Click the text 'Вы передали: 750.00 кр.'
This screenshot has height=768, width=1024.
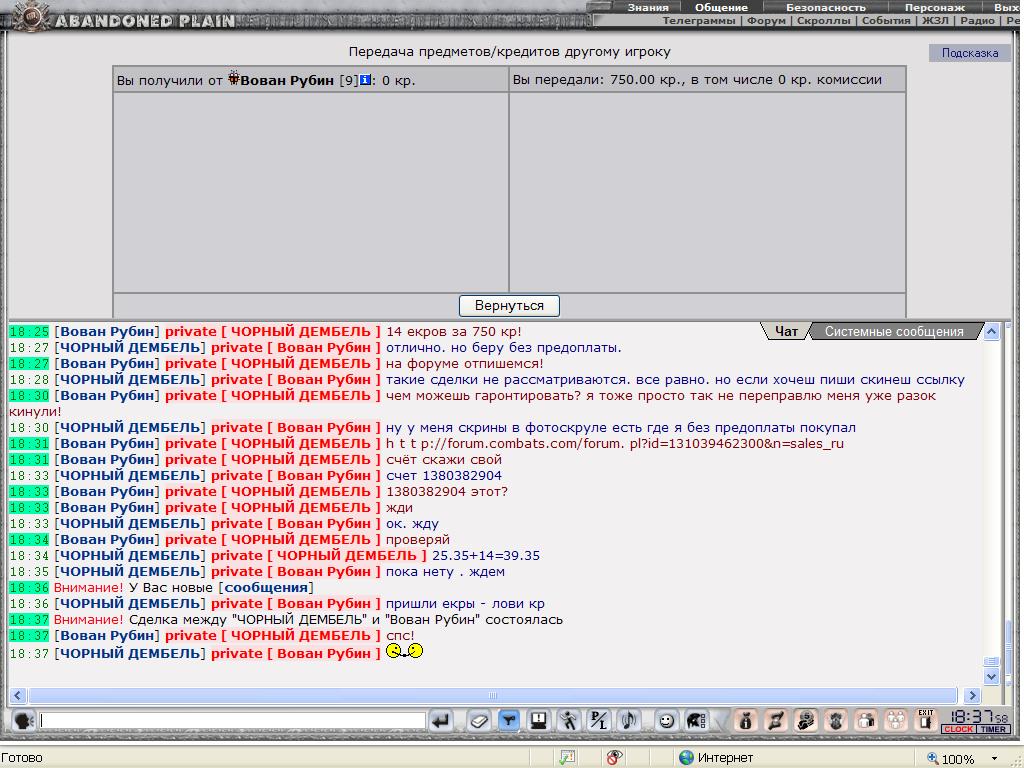(x=596, y=80)
